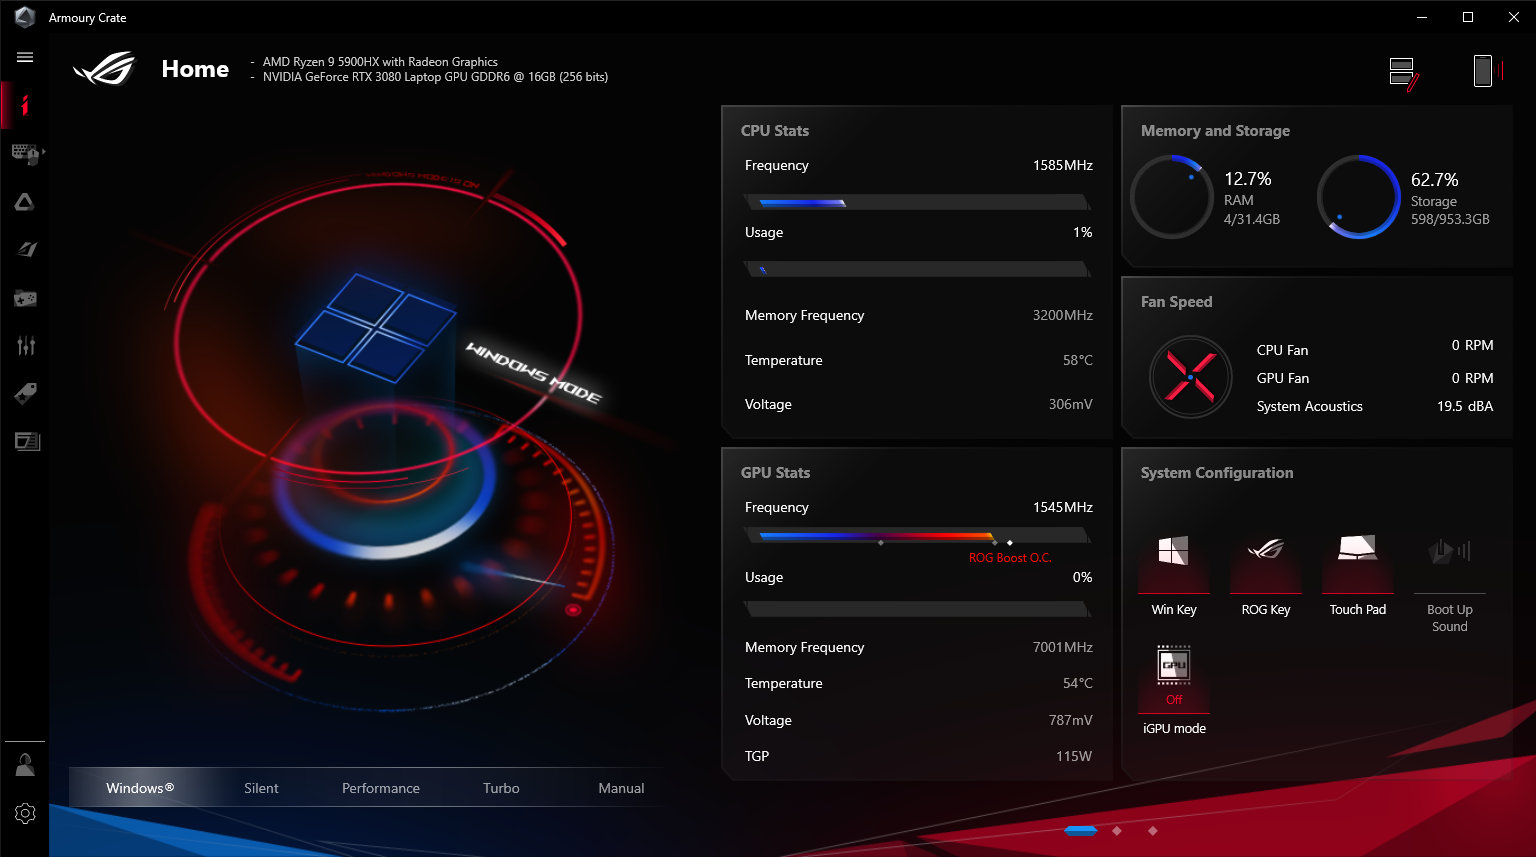This screenshot has width=1536, height=857.
Task: Click the CPU Frequency bar
Action: 917,202
